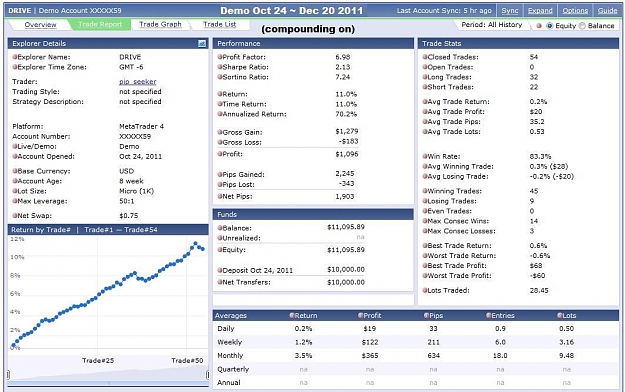Click the info bullet beside Gross Loss
The width and height of the screenshot is (625, 392).
(x=220, y=142)
